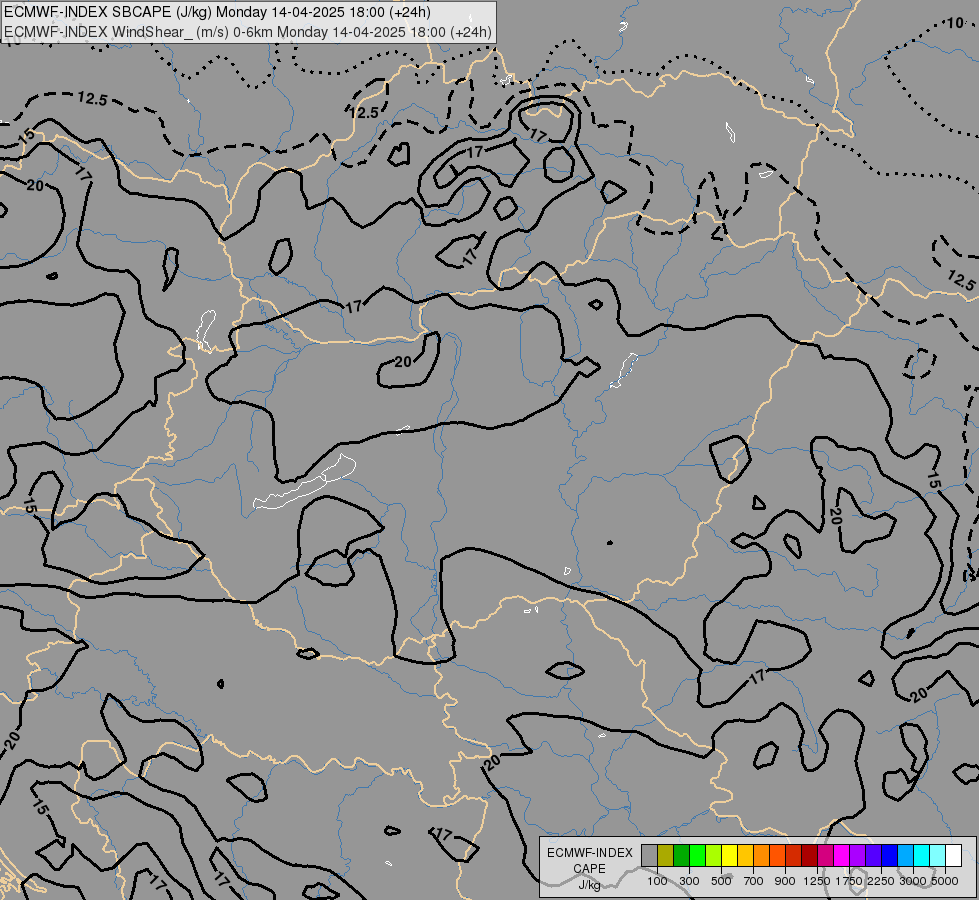Click the SBCAPE title line in header
Image resolution: width=979 pixels, height=900 pixels.
217,12
